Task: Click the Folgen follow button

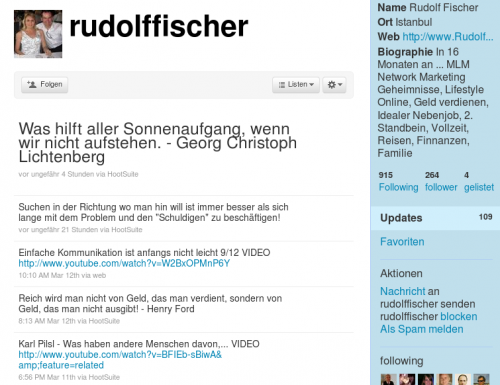Action: (45, 85)
